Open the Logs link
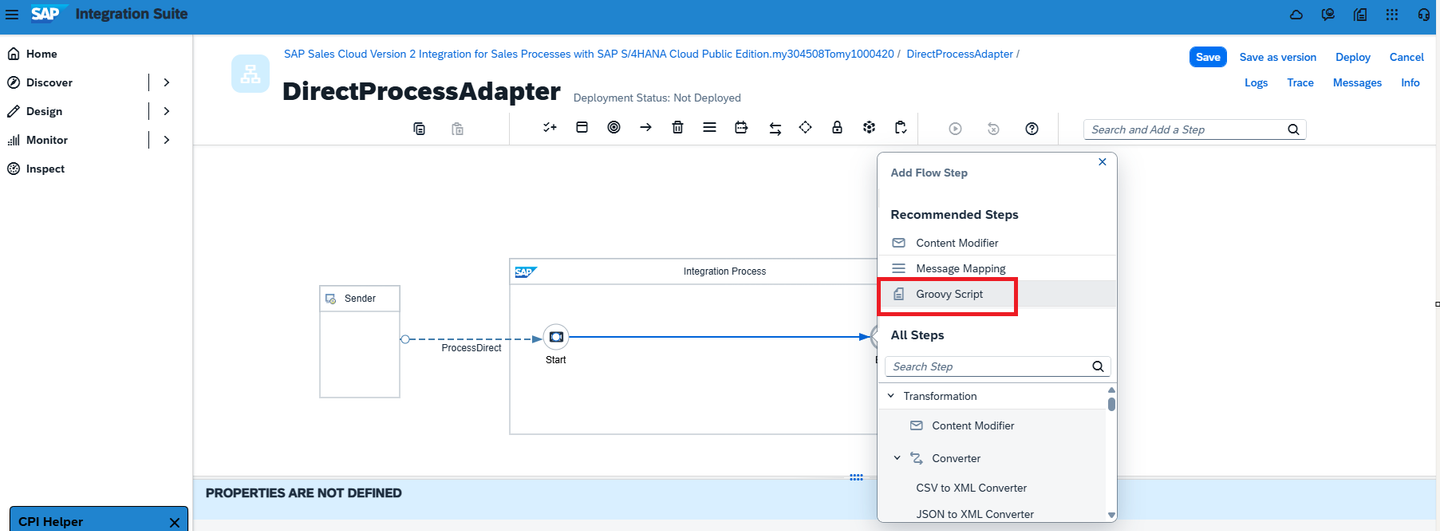Image resolution: width=1440 pixels, height=531 pixels. [x=1256, y=83]
